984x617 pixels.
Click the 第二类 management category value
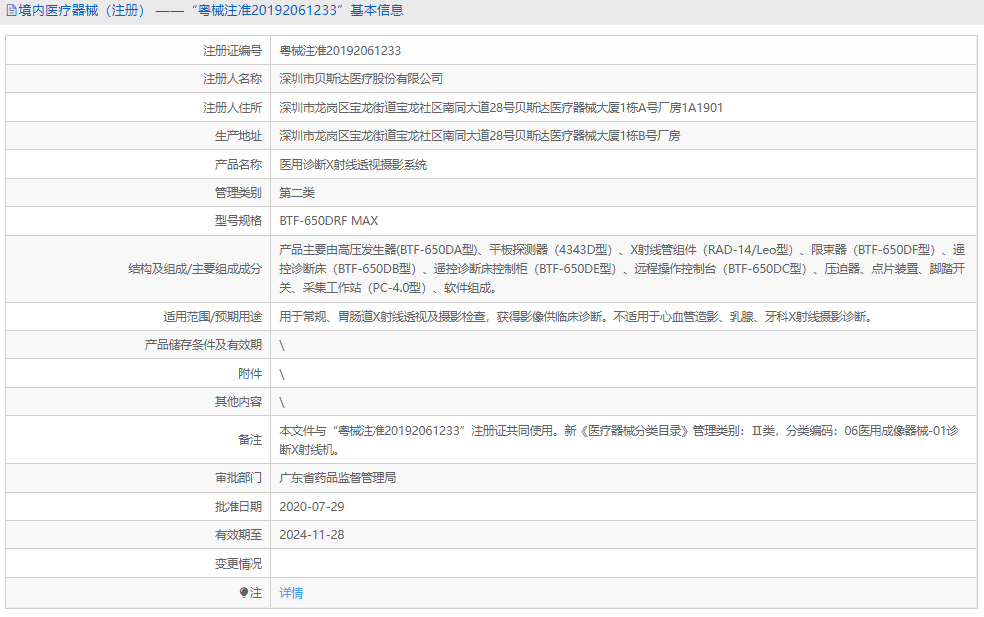(x=301, y=192)
